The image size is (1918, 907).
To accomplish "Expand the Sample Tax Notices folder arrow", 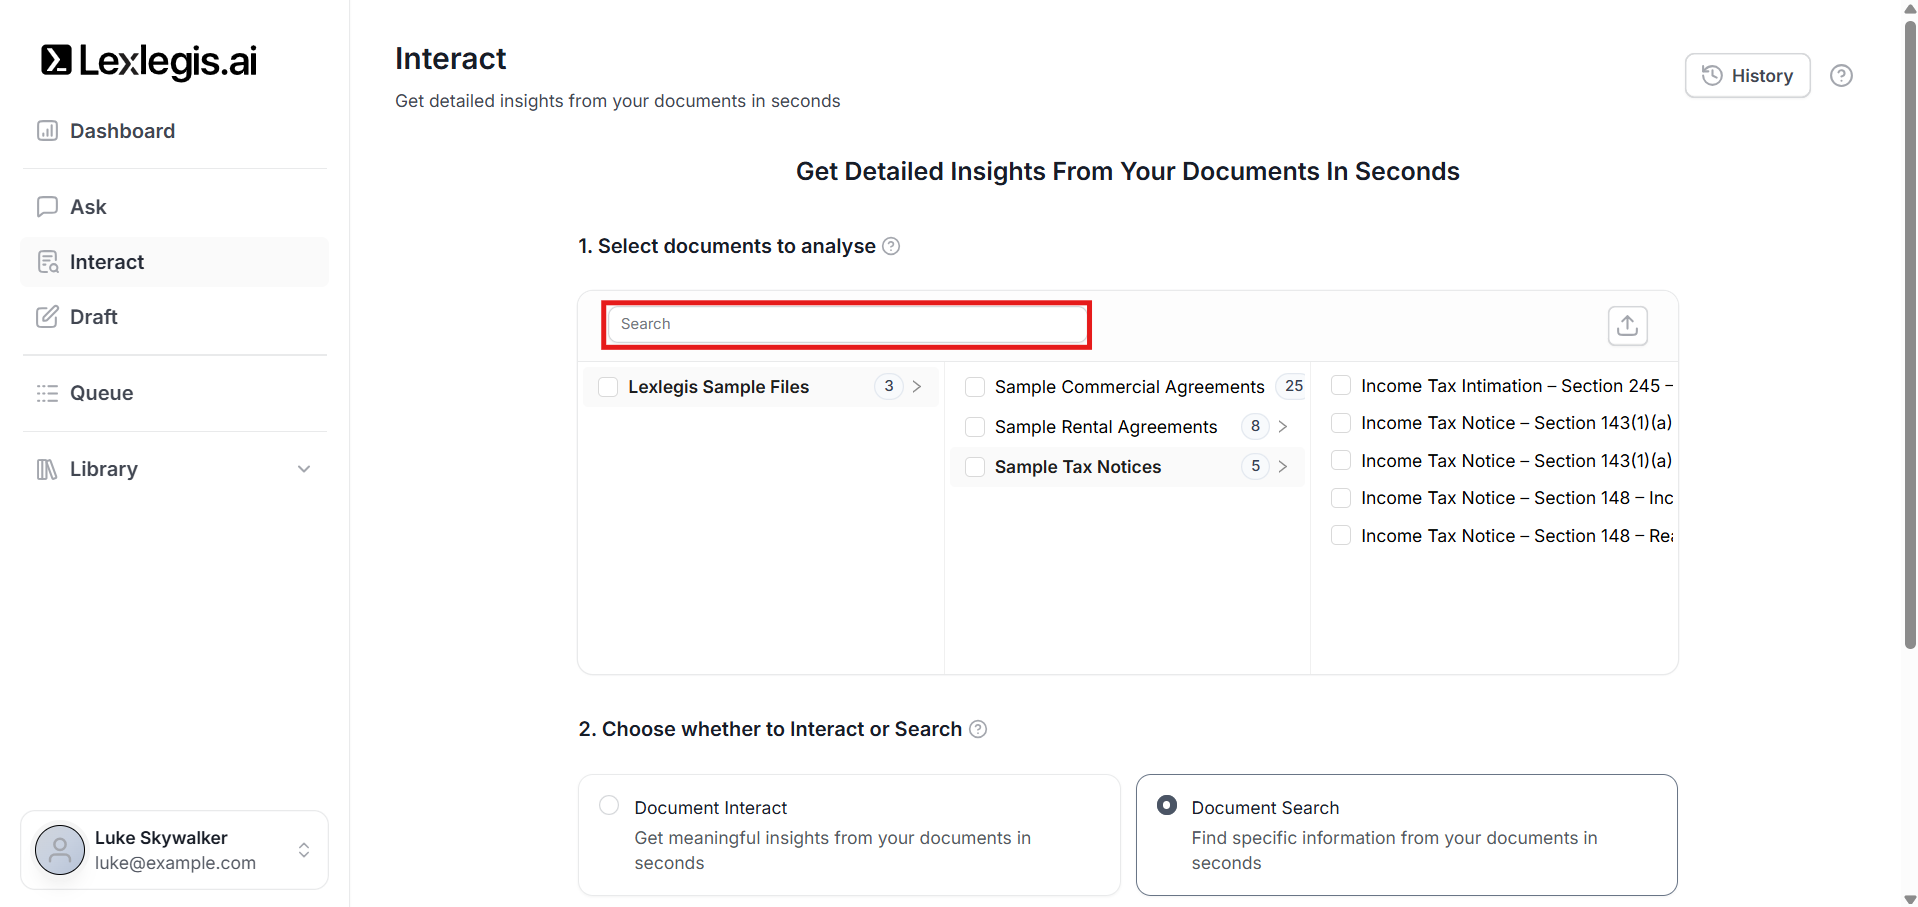I will coord(1283,467).
